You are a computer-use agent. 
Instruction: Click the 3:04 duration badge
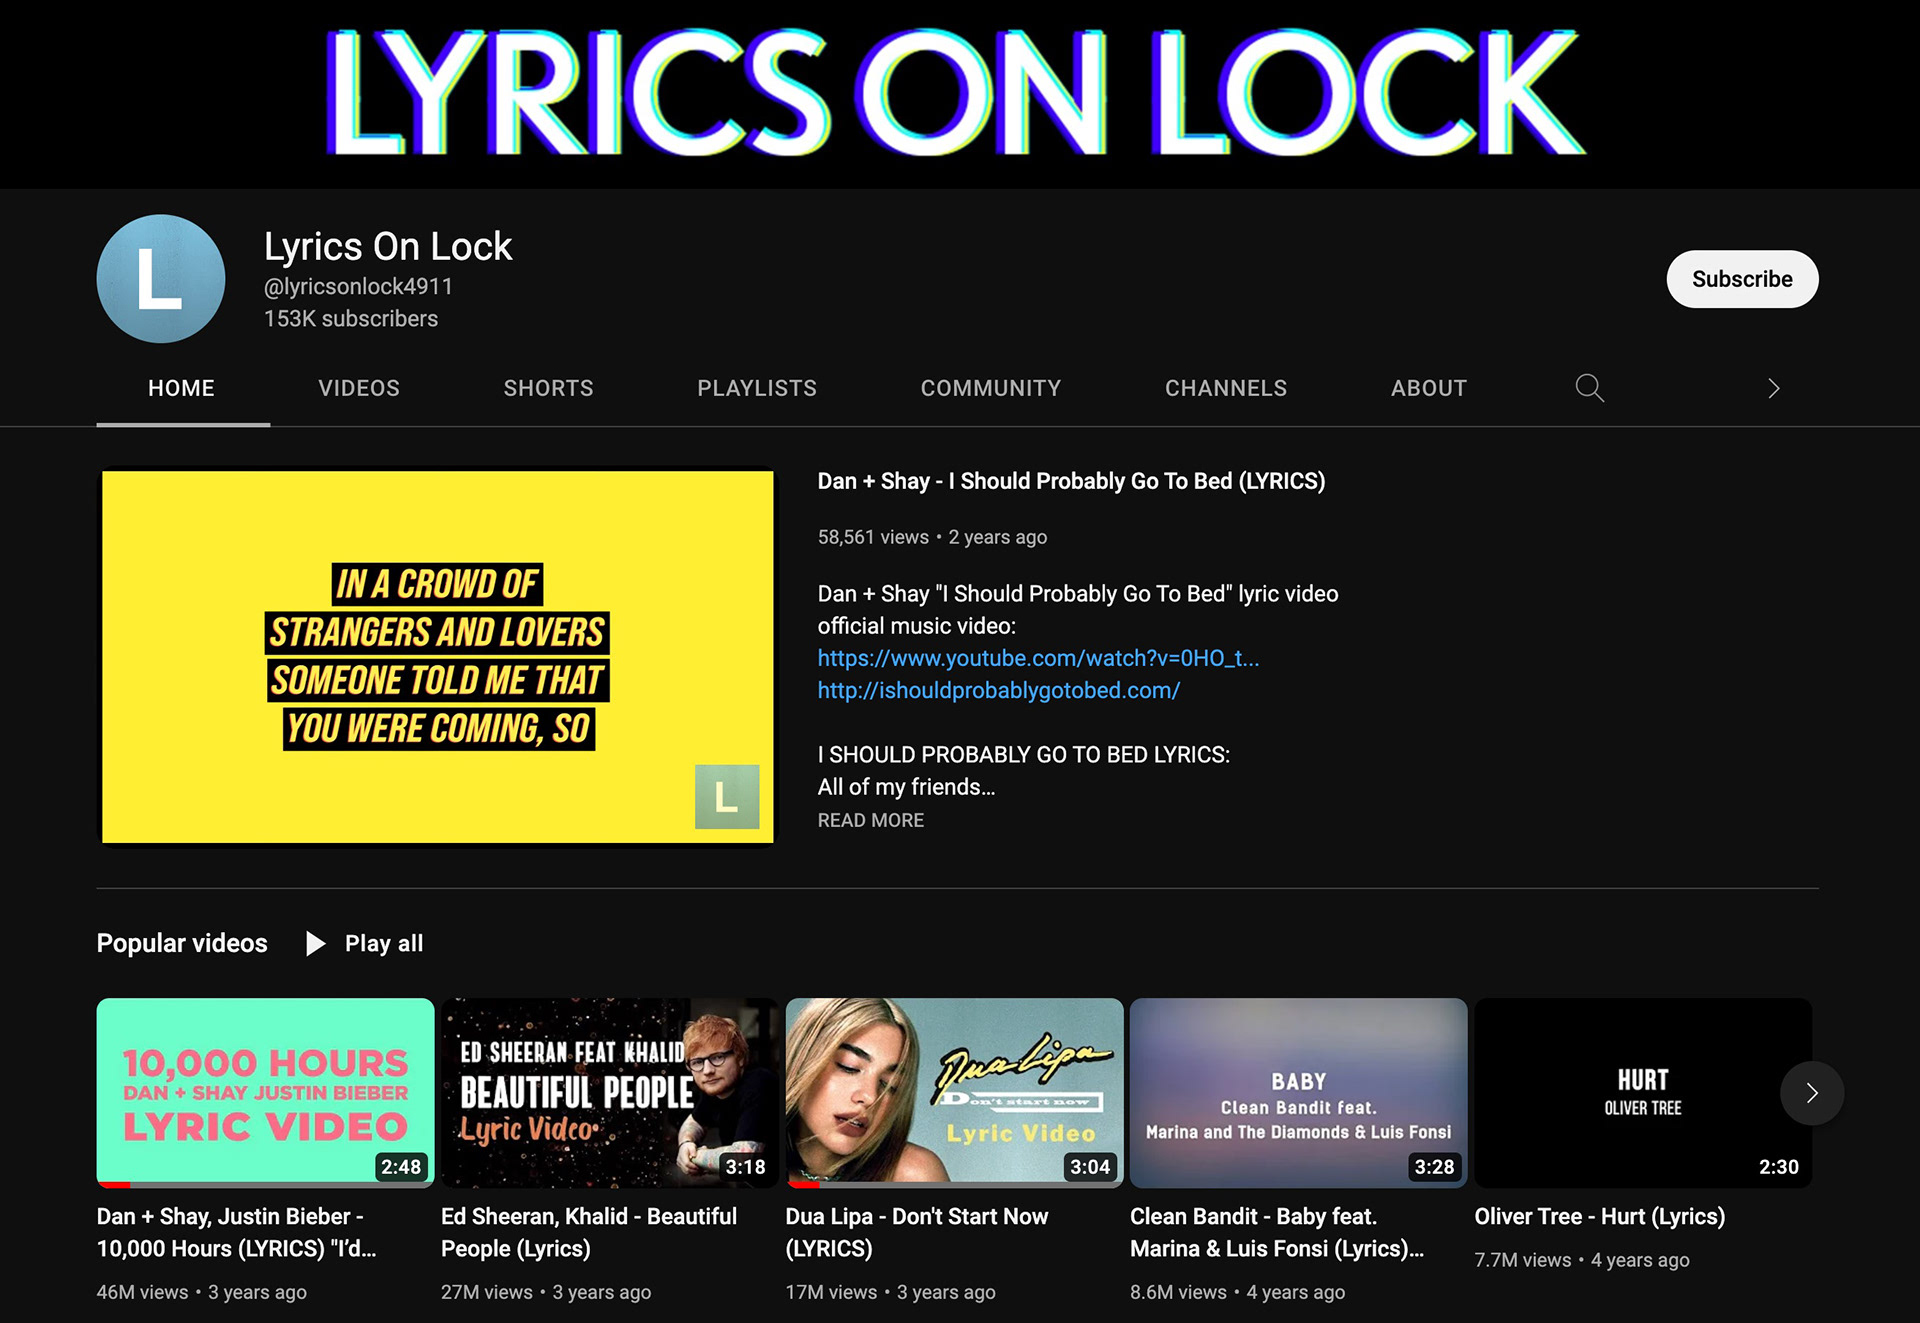click(1090, 1167)
